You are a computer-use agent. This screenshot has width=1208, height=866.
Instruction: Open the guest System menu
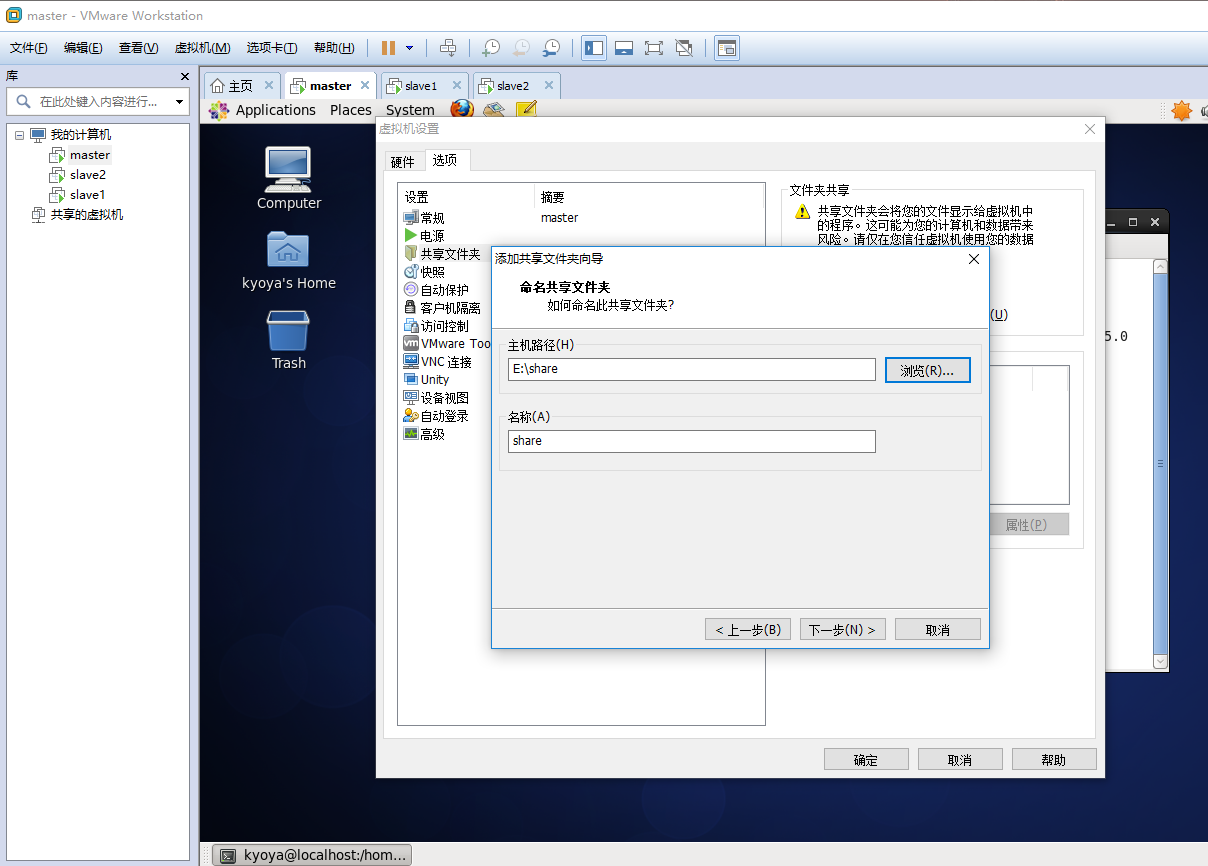click(x=410, y=110)
